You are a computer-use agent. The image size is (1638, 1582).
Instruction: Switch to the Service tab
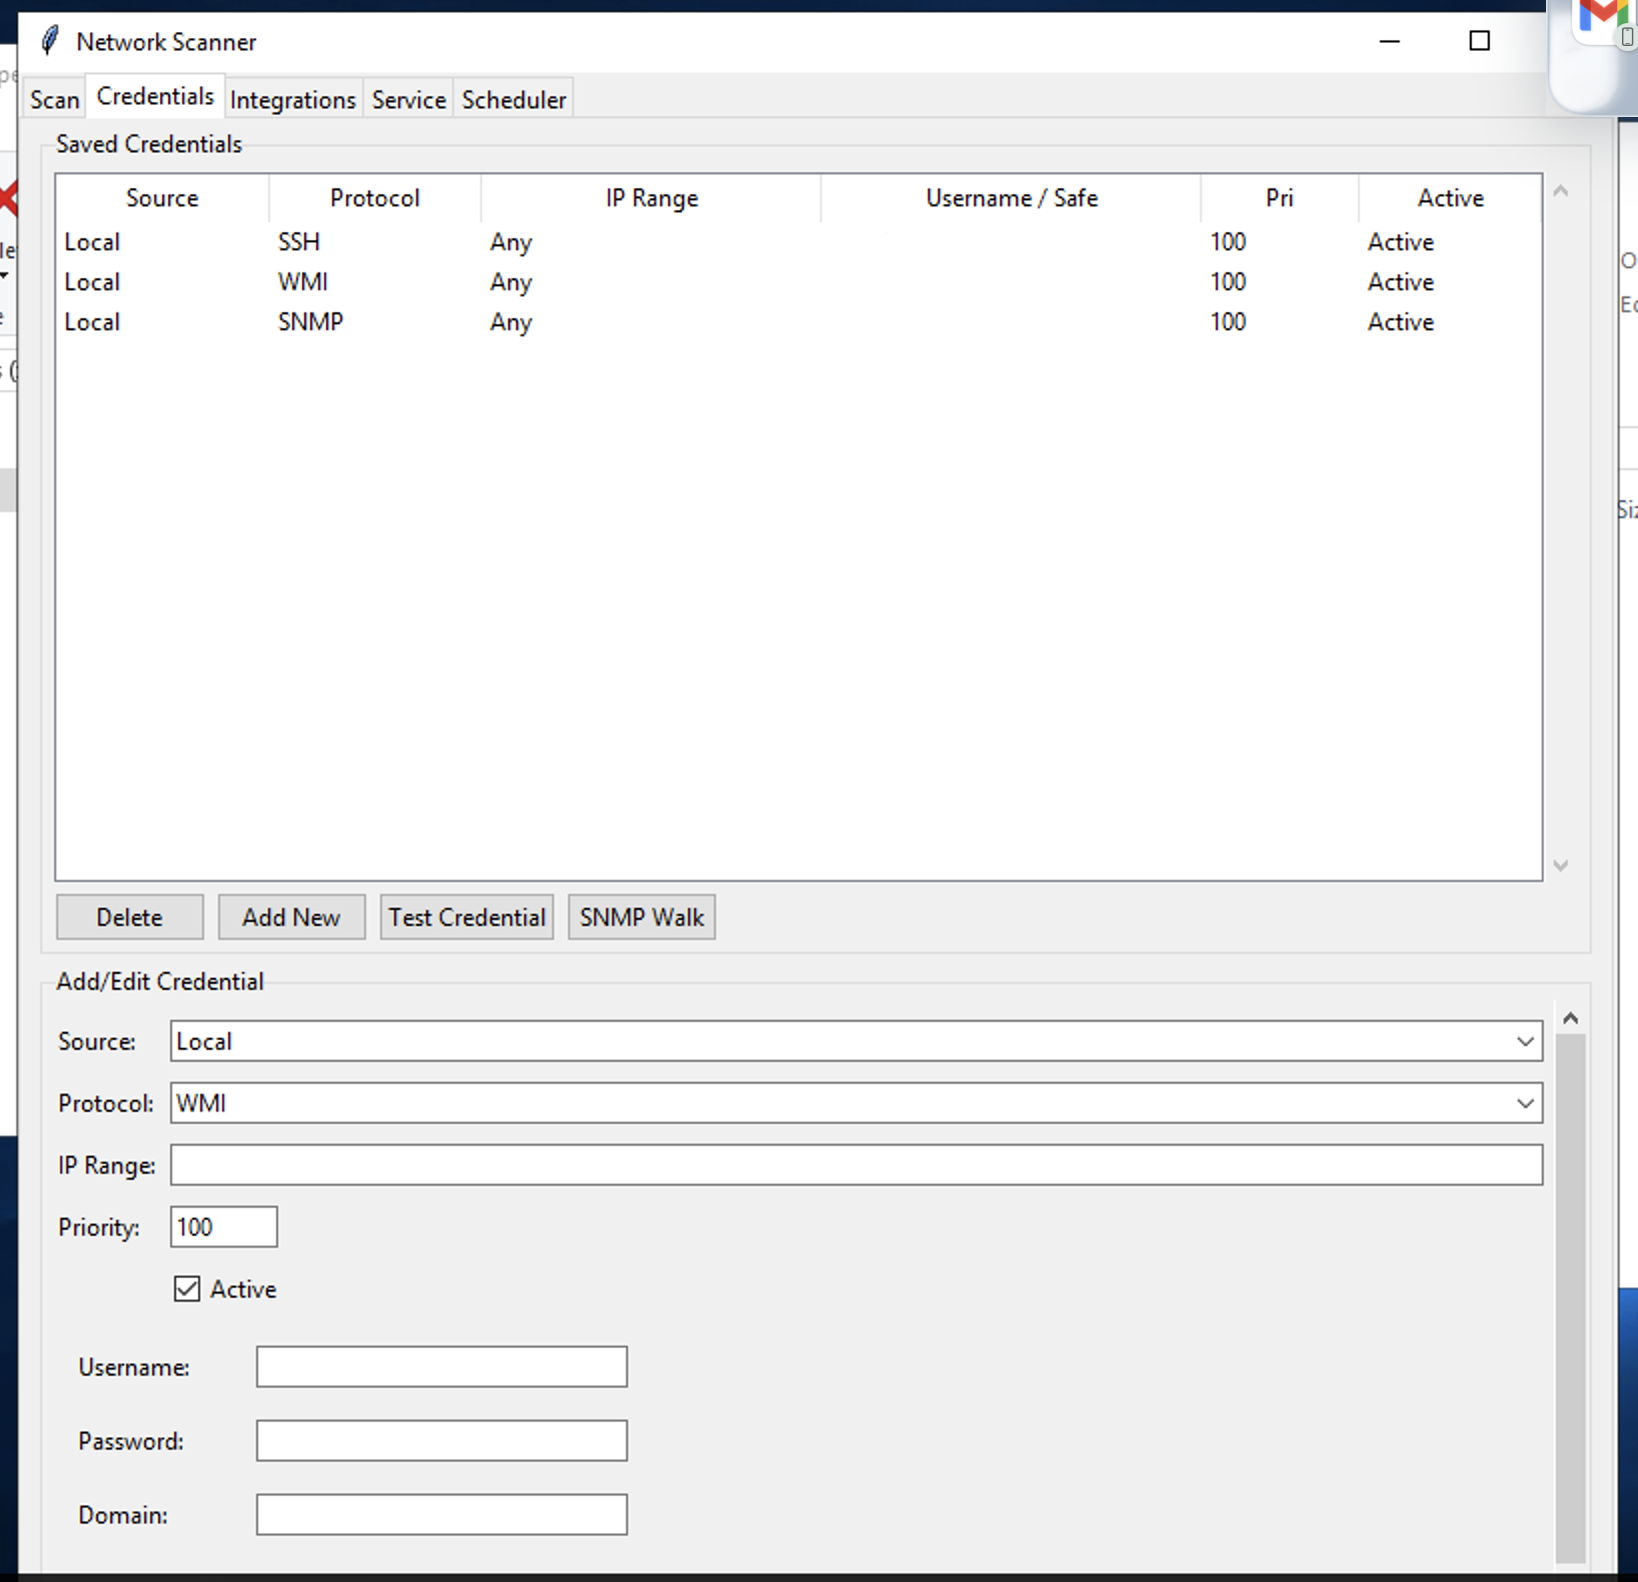[x=407, y=99]
